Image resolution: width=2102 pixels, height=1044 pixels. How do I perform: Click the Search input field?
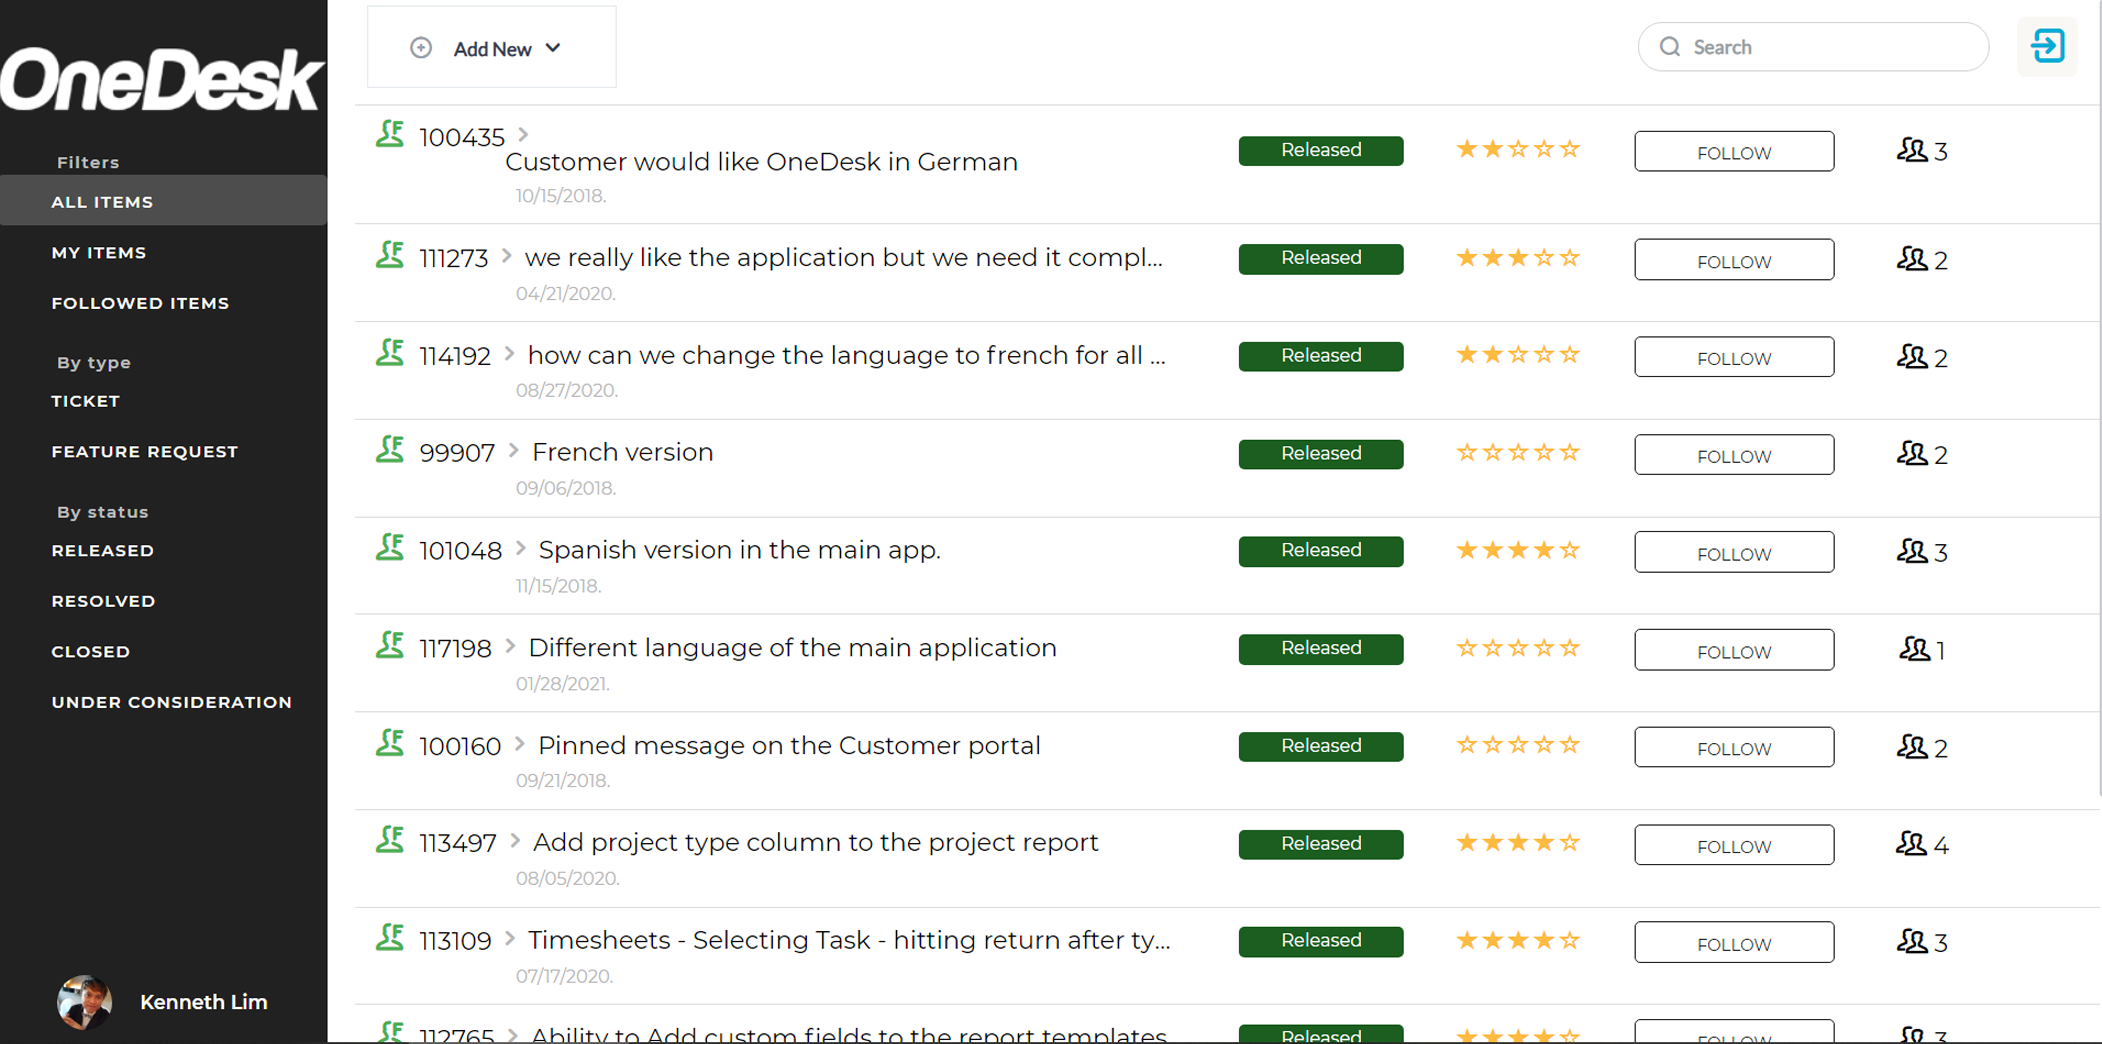[1813, 47]
